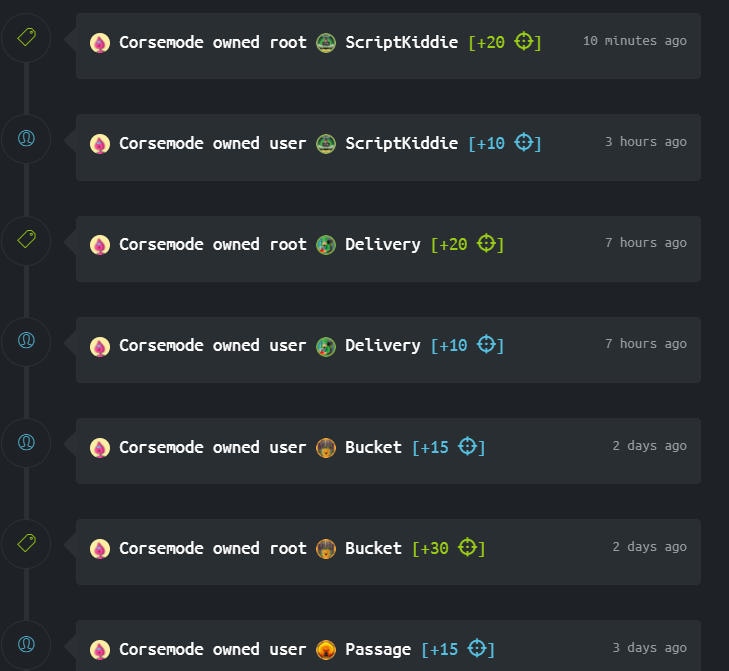Screen dimensions: 729x671
Task: Click the green crosshair icon in ScriptKiddie root +20
Action: pos(524,41)
